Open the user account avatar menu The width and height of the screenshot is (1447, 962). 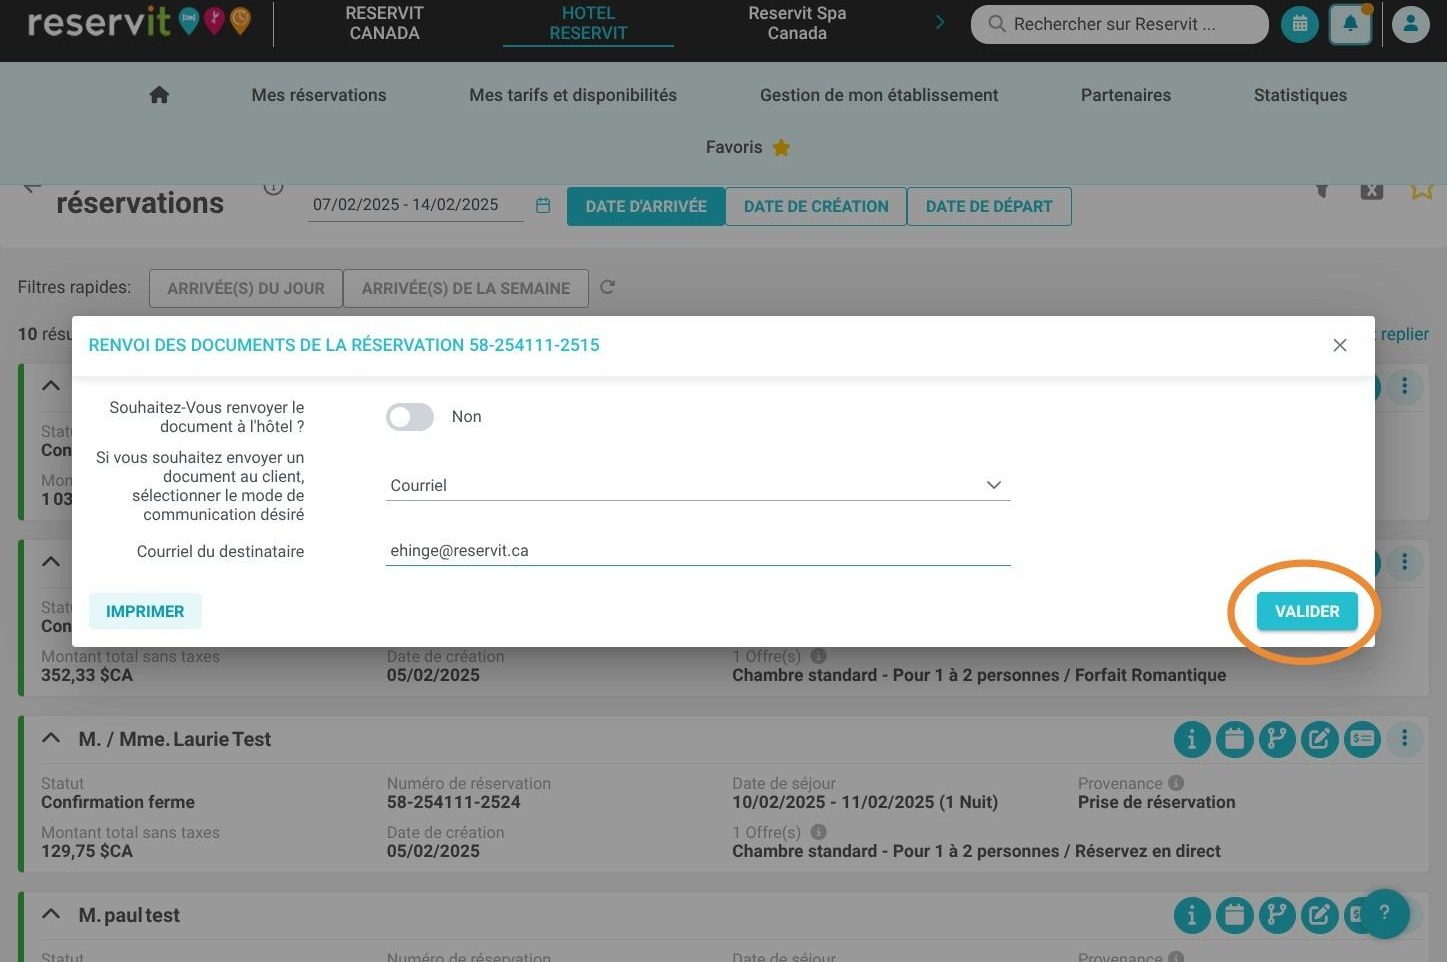click(x=1411, y=24)
